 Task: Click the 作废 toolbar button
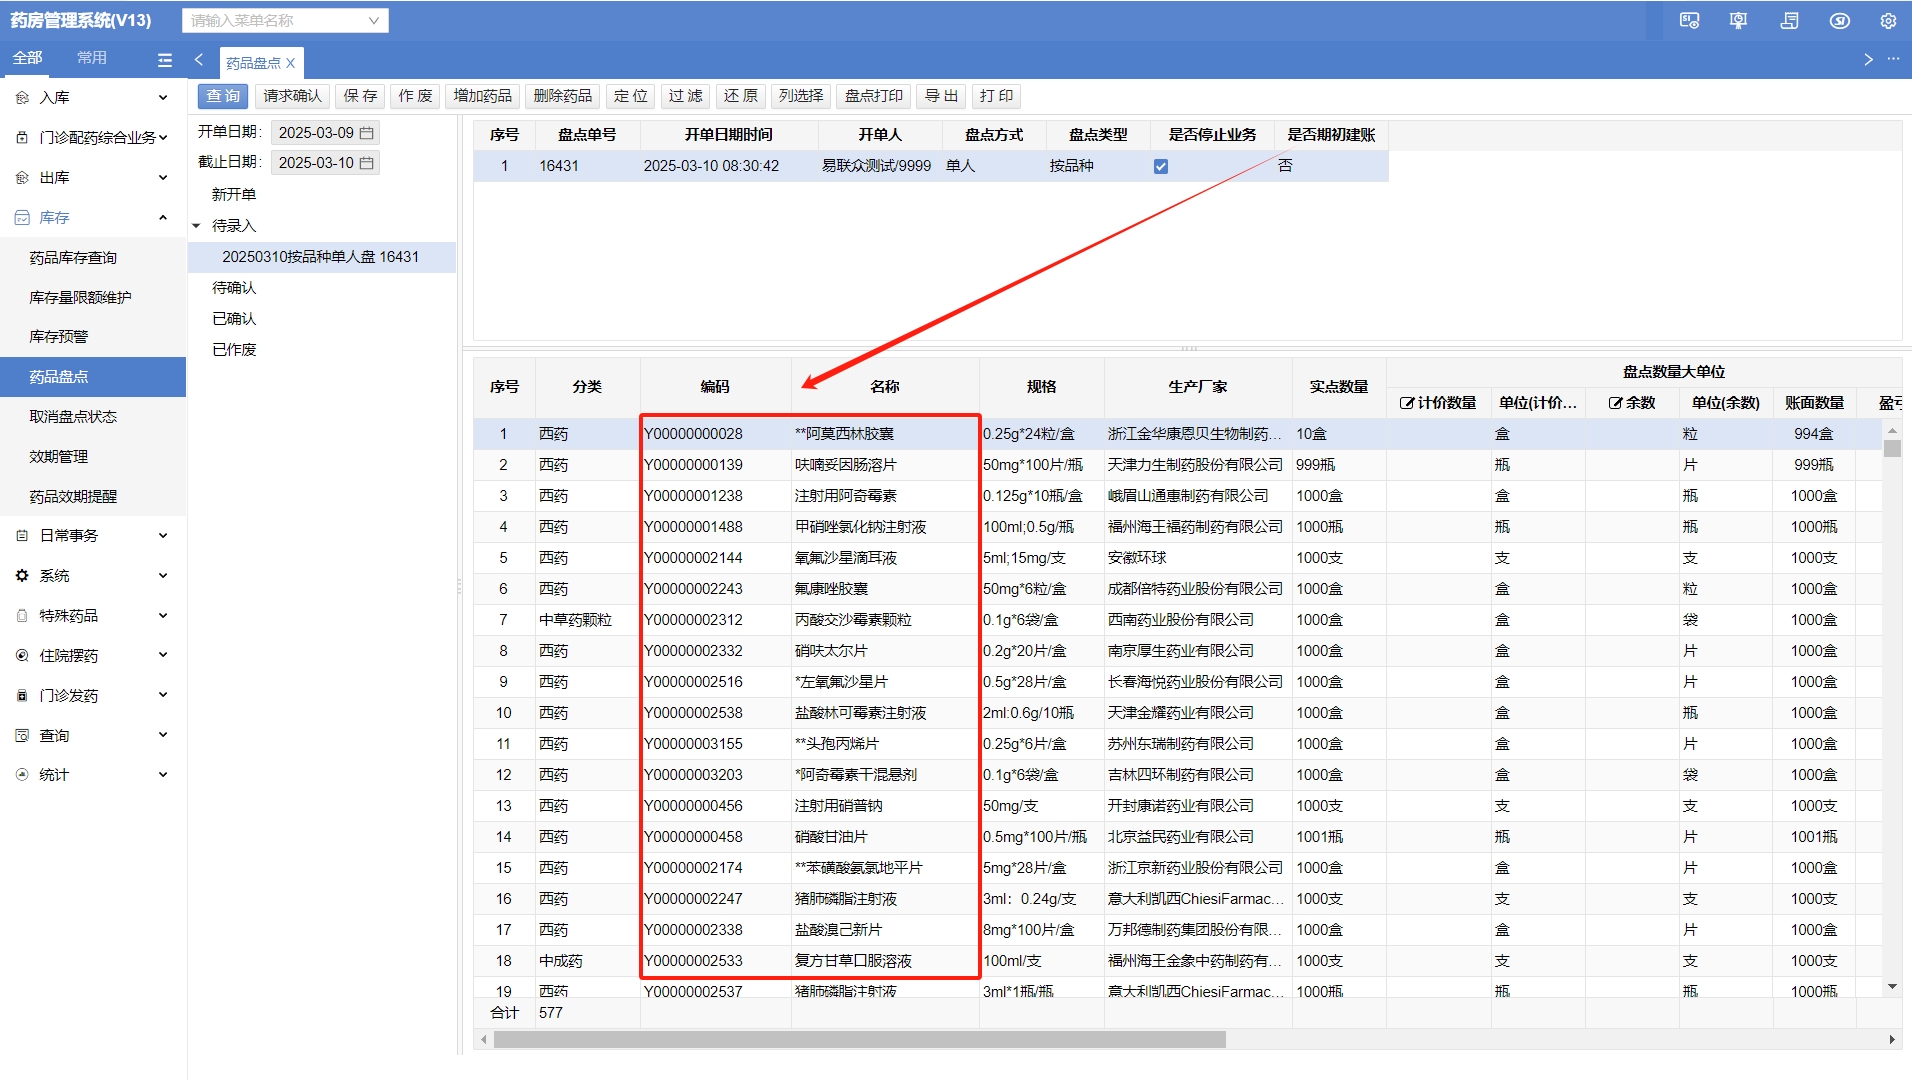415,96
